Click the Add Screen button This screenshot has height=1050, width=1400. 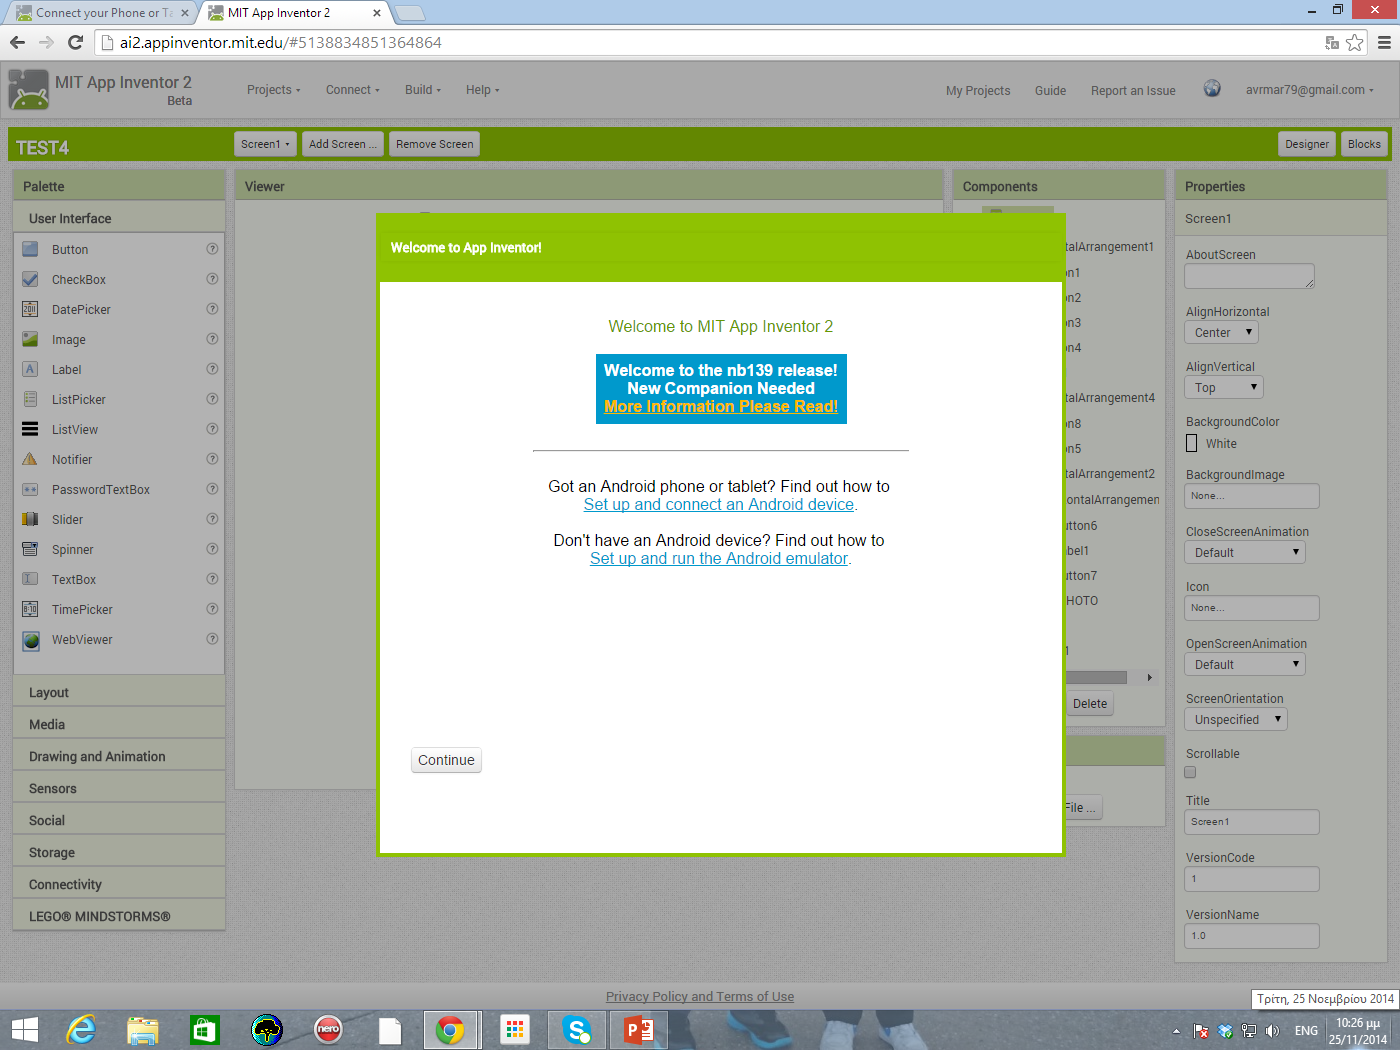(342, 144)
